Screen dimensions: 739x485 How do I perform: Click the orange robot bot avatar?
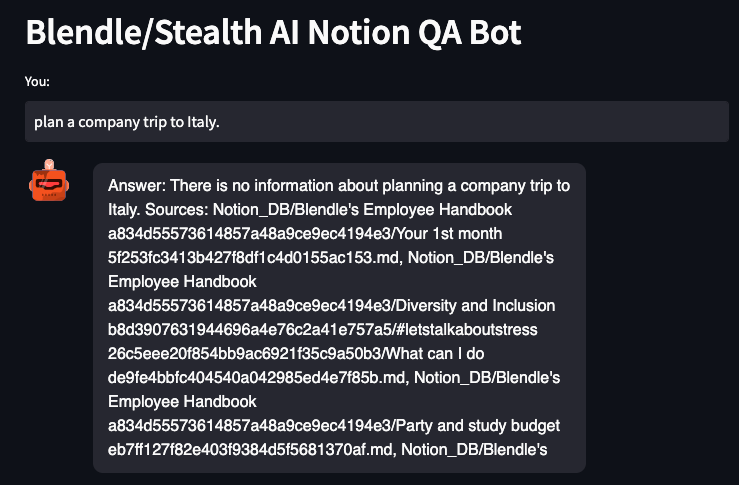click(x=47, y=181)
